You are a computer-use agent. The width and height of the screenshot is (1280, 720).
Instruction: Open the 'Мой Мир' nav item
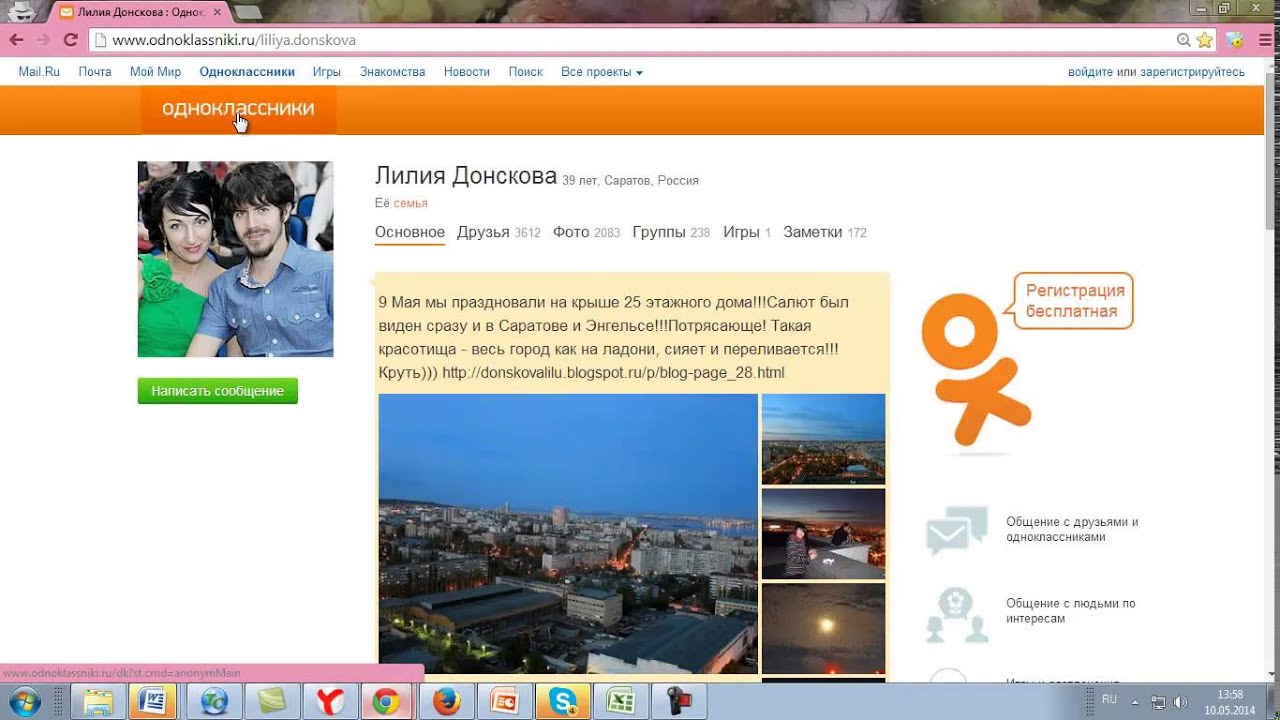155,72
